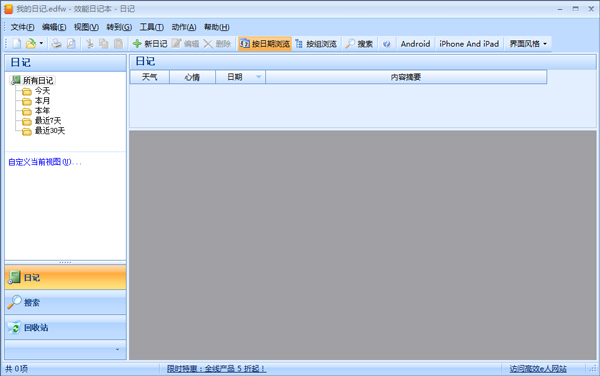
Task: Open the 文件(F) menu
Action: [x=22, y=27]
